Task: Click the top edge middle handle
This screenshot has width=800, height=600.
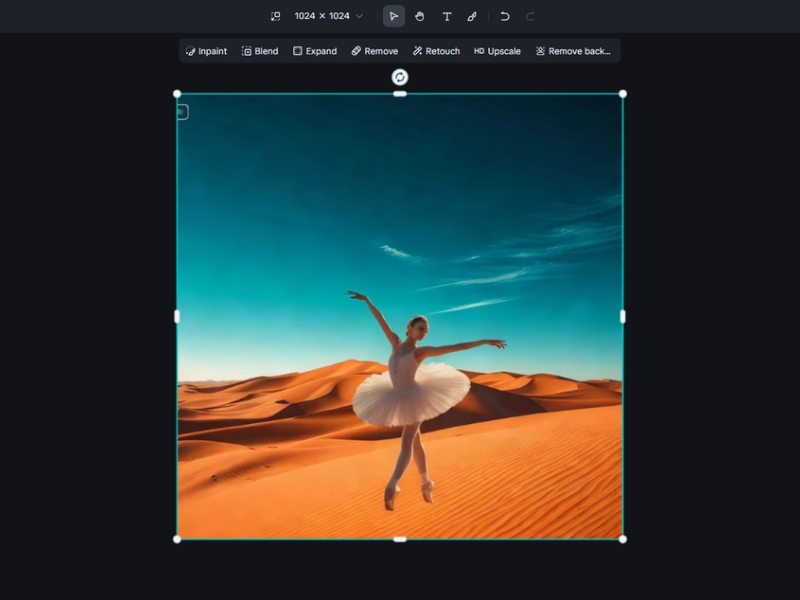Action: pos(400,94)
